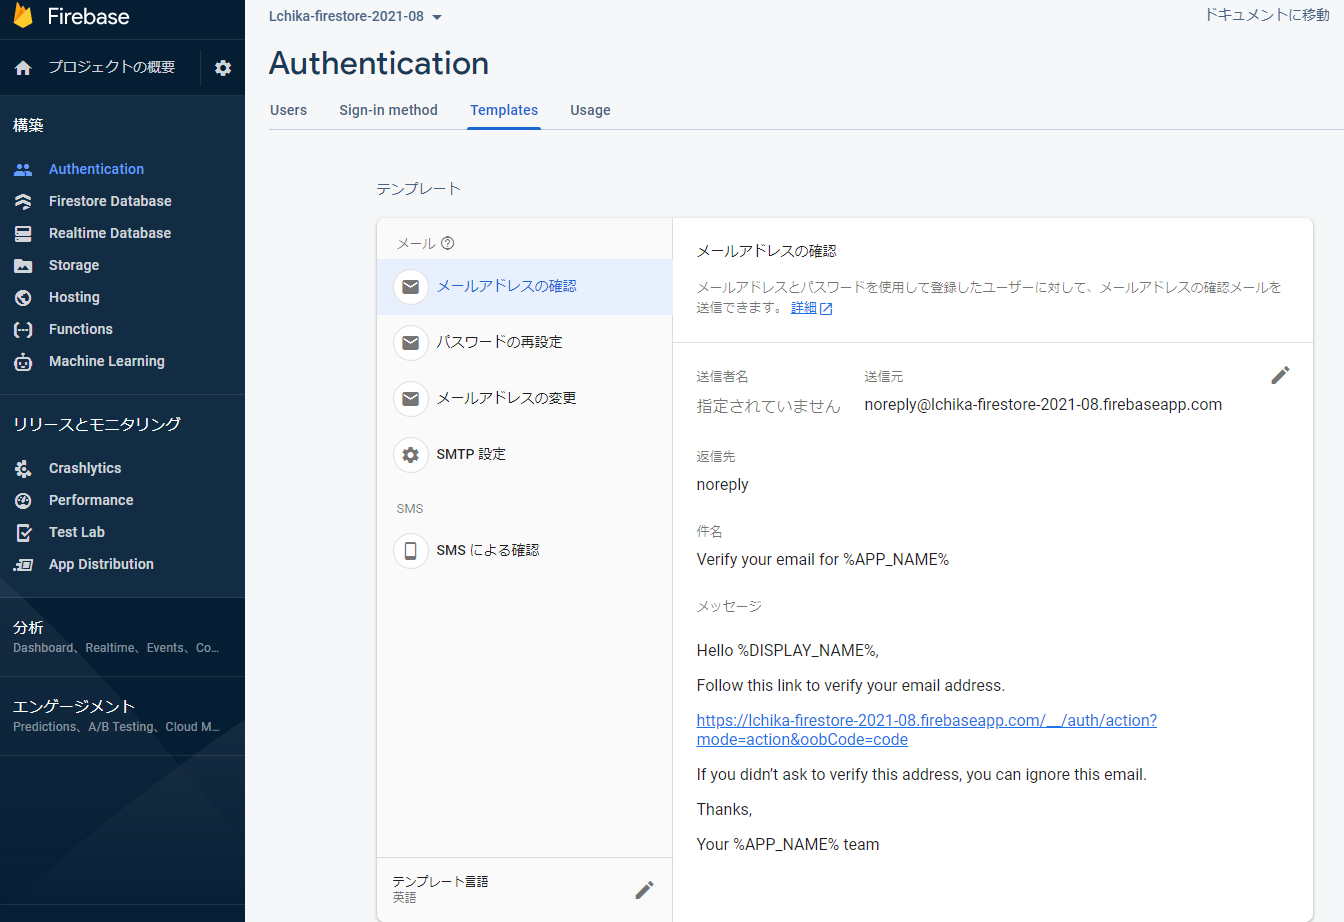Open SMS による確認 template
Image resolution: width=1344 pixels, height=922 pixels.
click(524, 551)
